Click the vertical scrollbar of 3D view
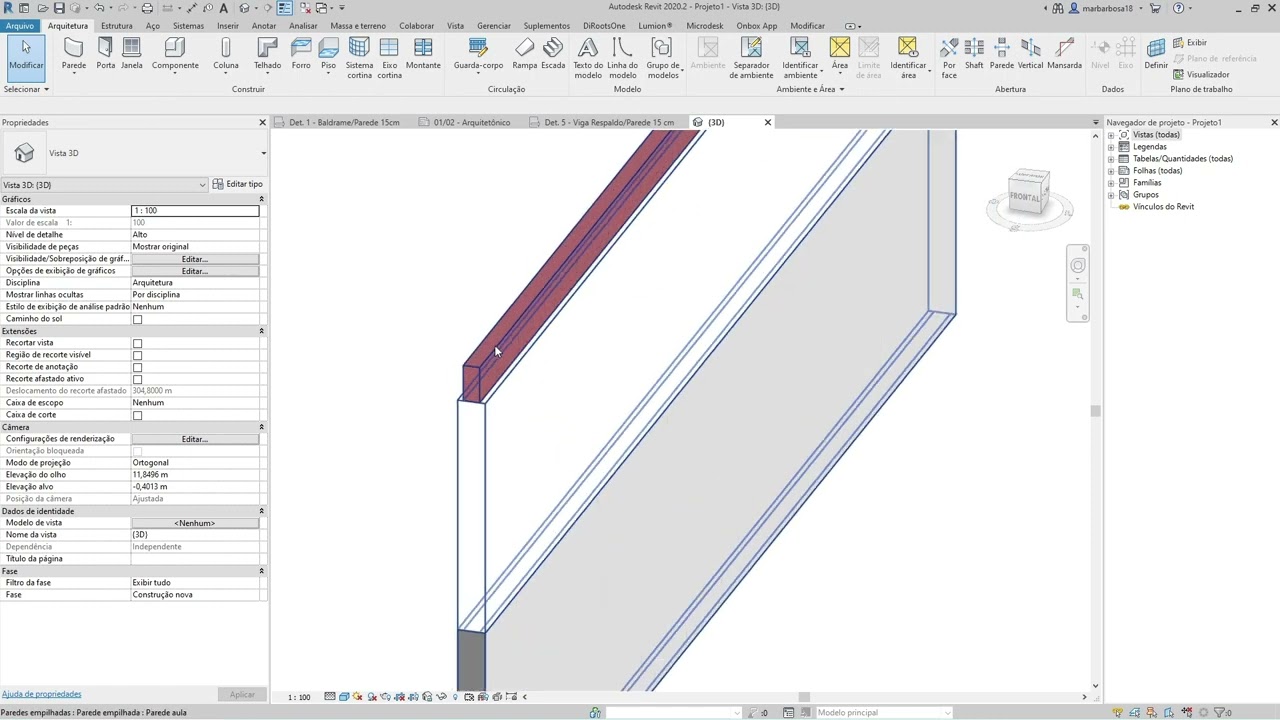Viewport: 1280px width, 720px height. (x=1095, y=410)
